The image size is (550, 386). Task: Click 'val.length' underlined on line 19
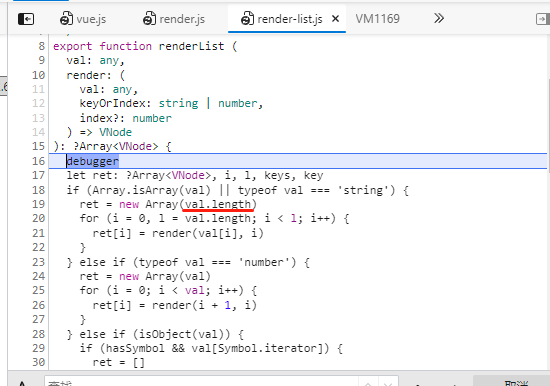(x=218, y=204)
